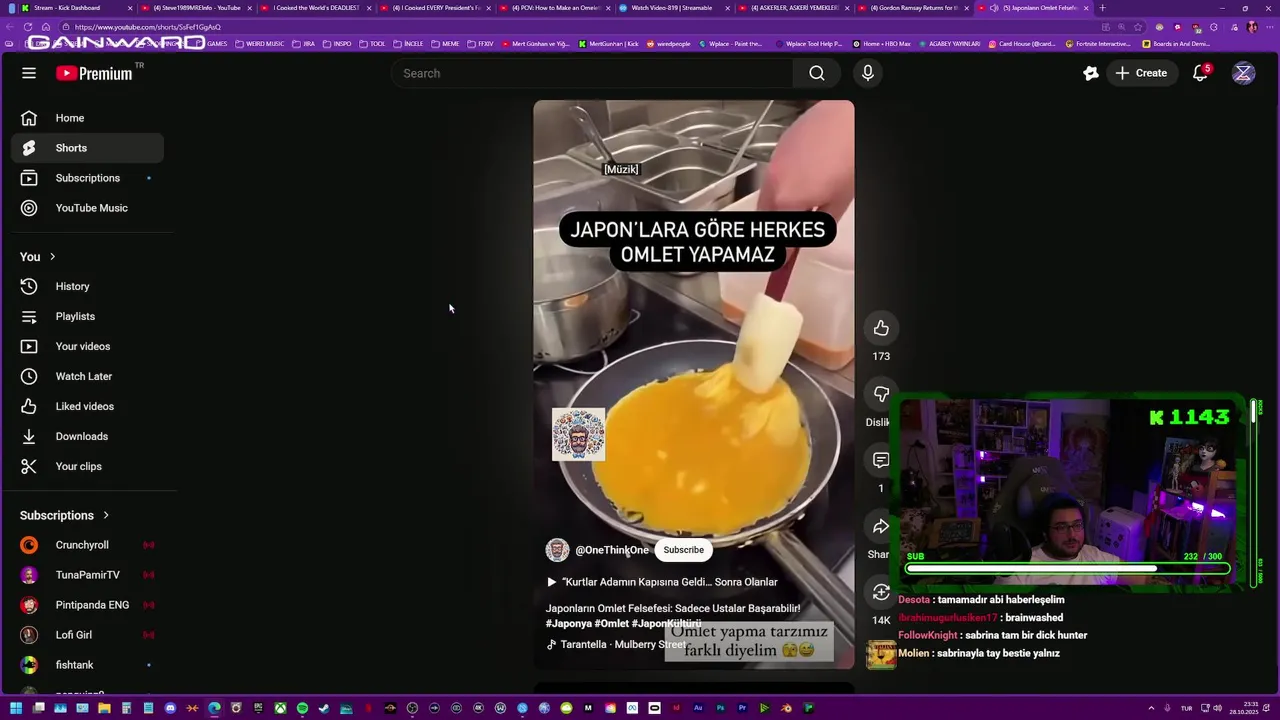The height and width of the screenshot is (720, 1280).
Task: Open Playlists in the sidebar
Action: (x=88, y=316)
